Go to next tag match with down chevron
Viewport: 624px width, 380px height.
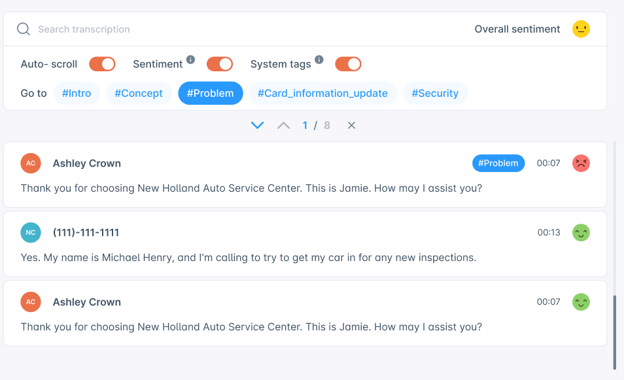click(x=257, y=125)
